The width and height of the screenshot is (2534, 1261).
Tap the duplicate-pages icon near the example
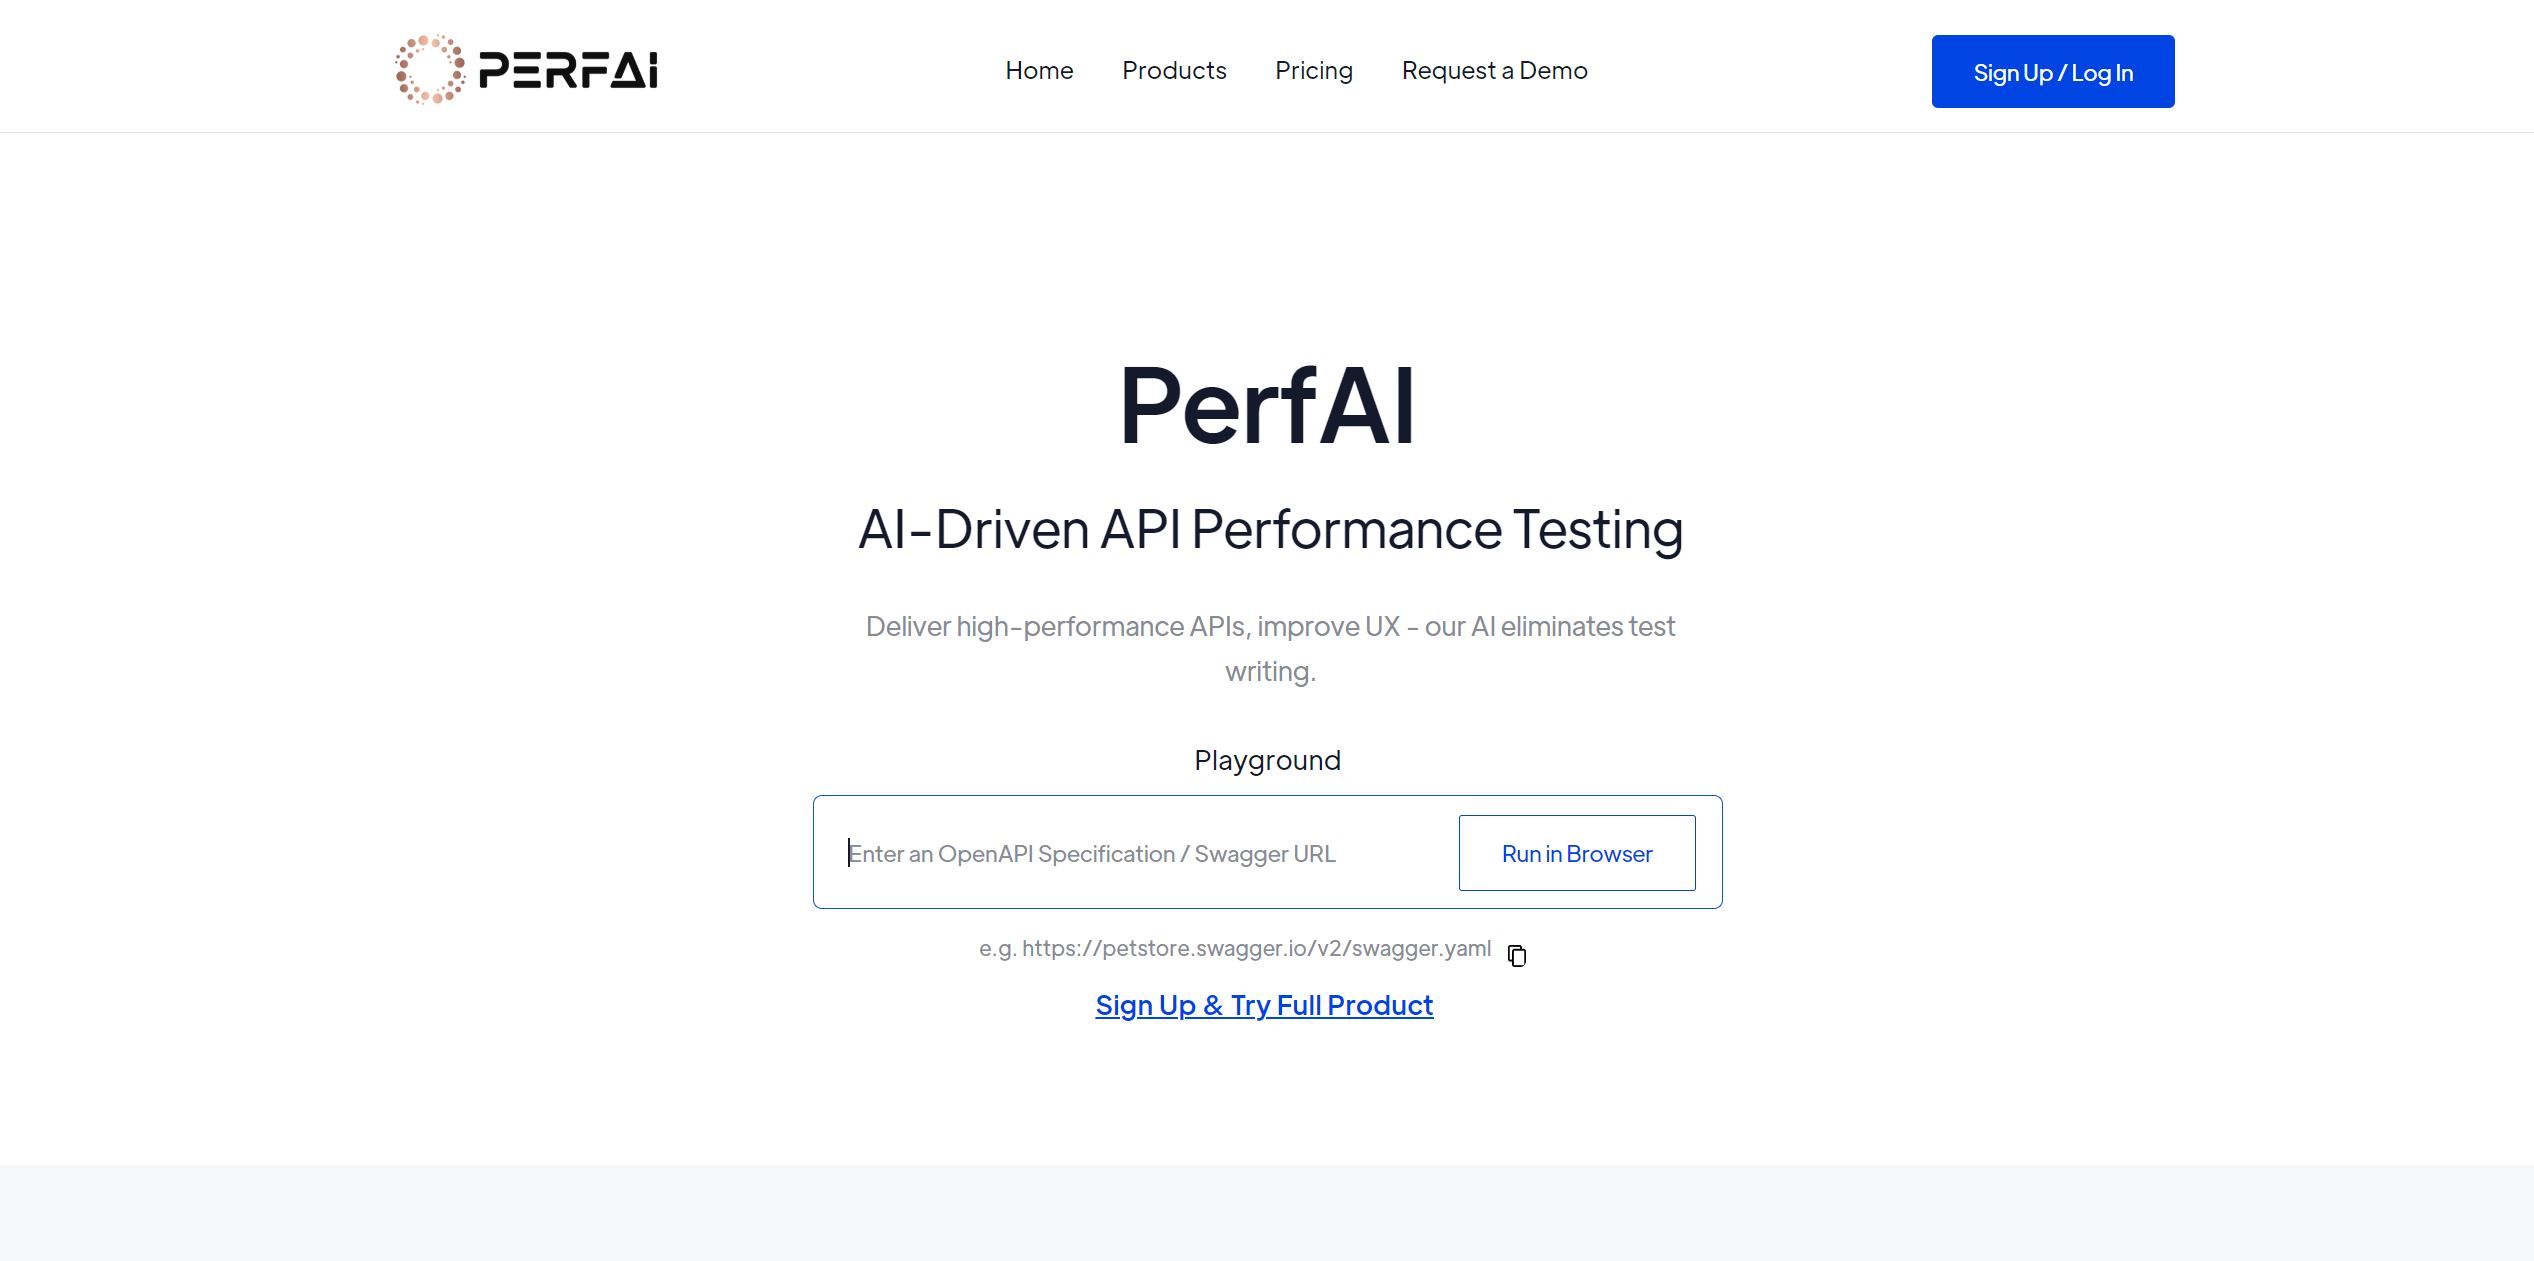(x=1517, y=956)
